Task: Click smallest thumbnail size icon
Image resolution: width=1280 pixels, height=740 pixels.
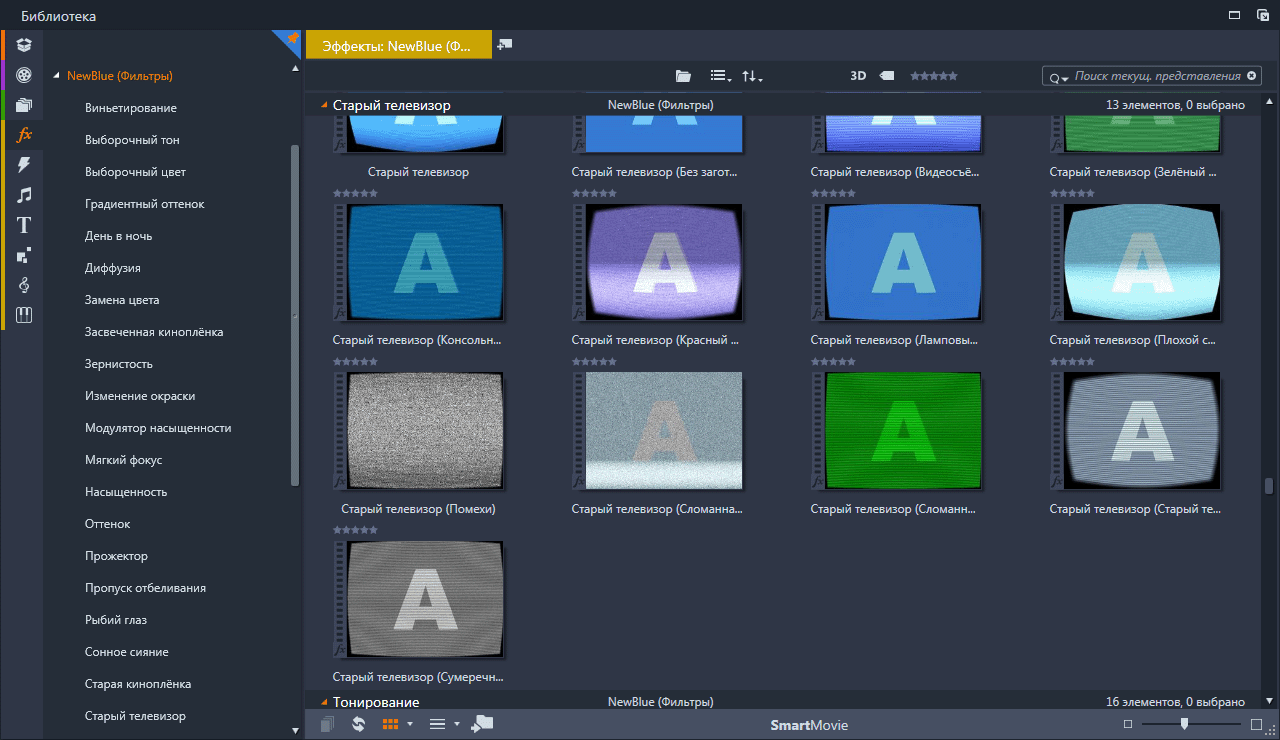Action: coord(1128,724)
